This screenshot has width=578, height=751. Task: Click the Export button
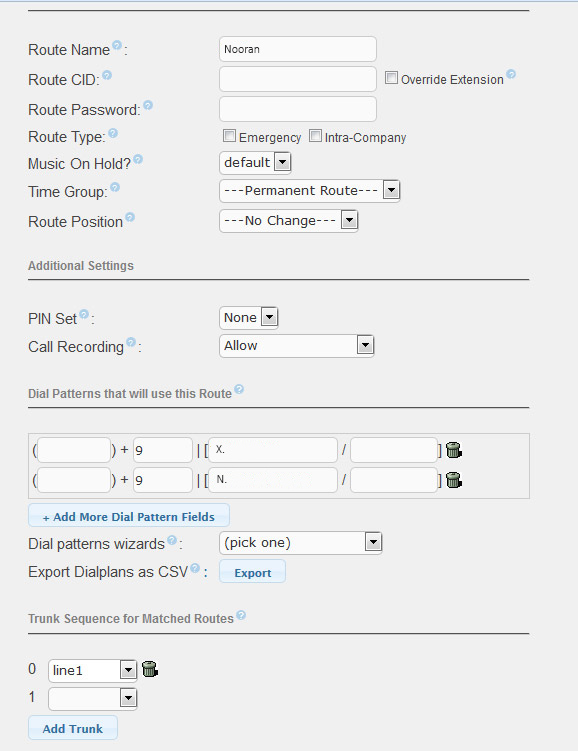click(252, 572)
